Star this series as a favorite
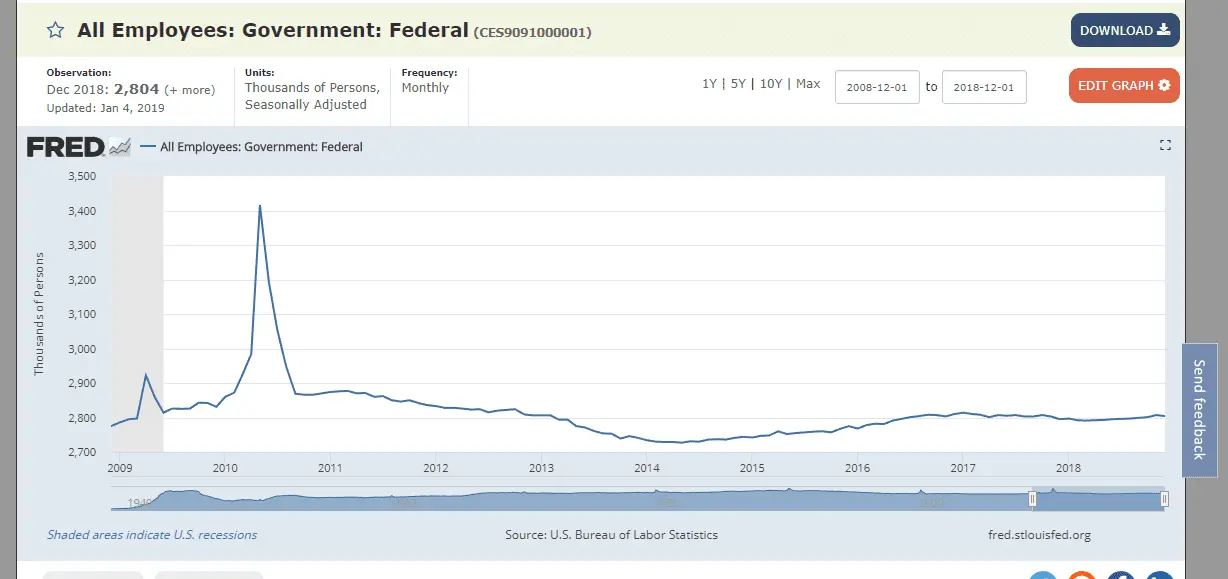The width and height of the screenshot is (1228, 579). (x=56, y=30)
